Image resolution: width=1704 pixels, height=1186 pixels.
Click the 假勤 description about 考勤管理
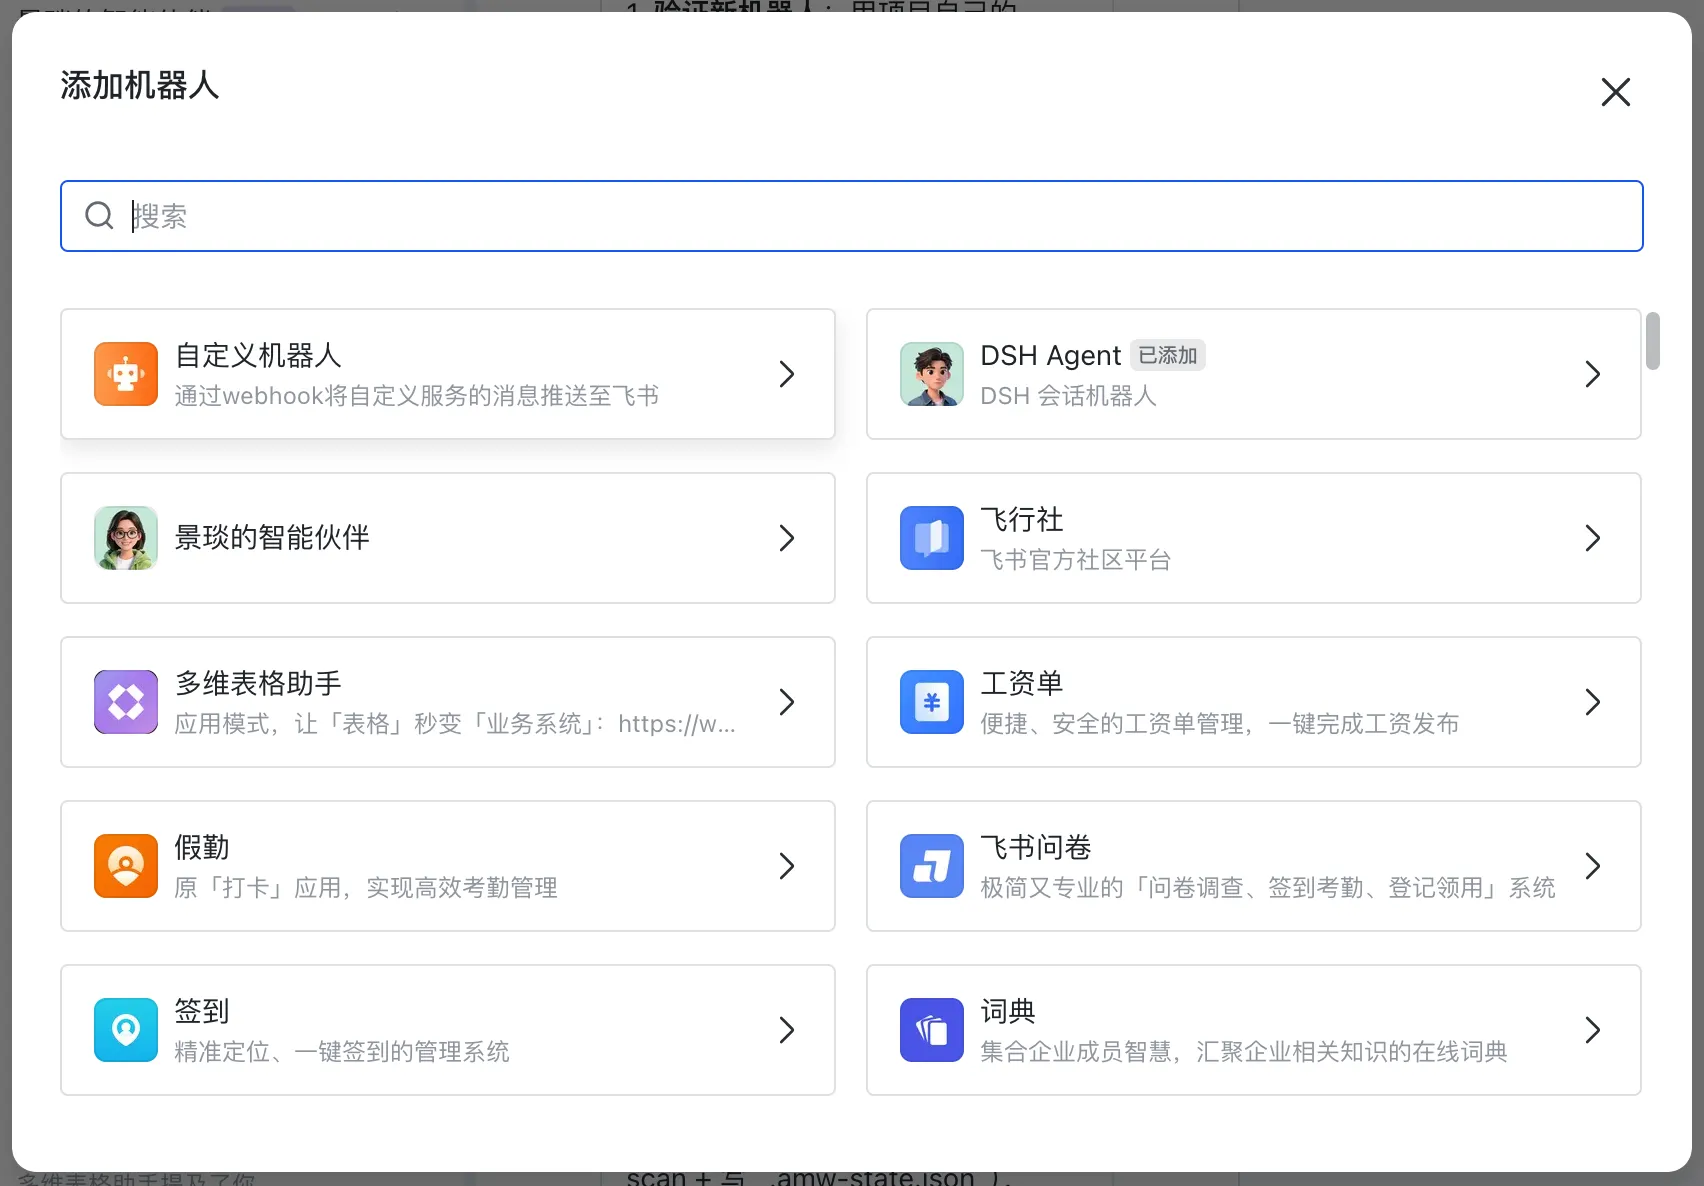(366, 888)
